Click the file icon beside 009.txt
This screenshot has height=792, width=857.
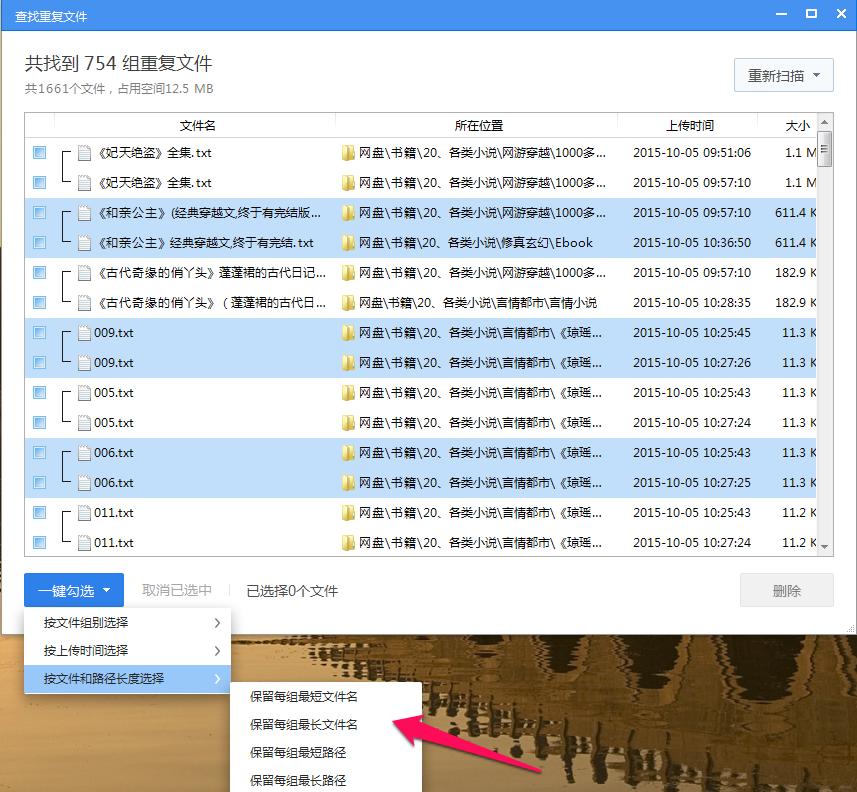click(x=85, y=332)
